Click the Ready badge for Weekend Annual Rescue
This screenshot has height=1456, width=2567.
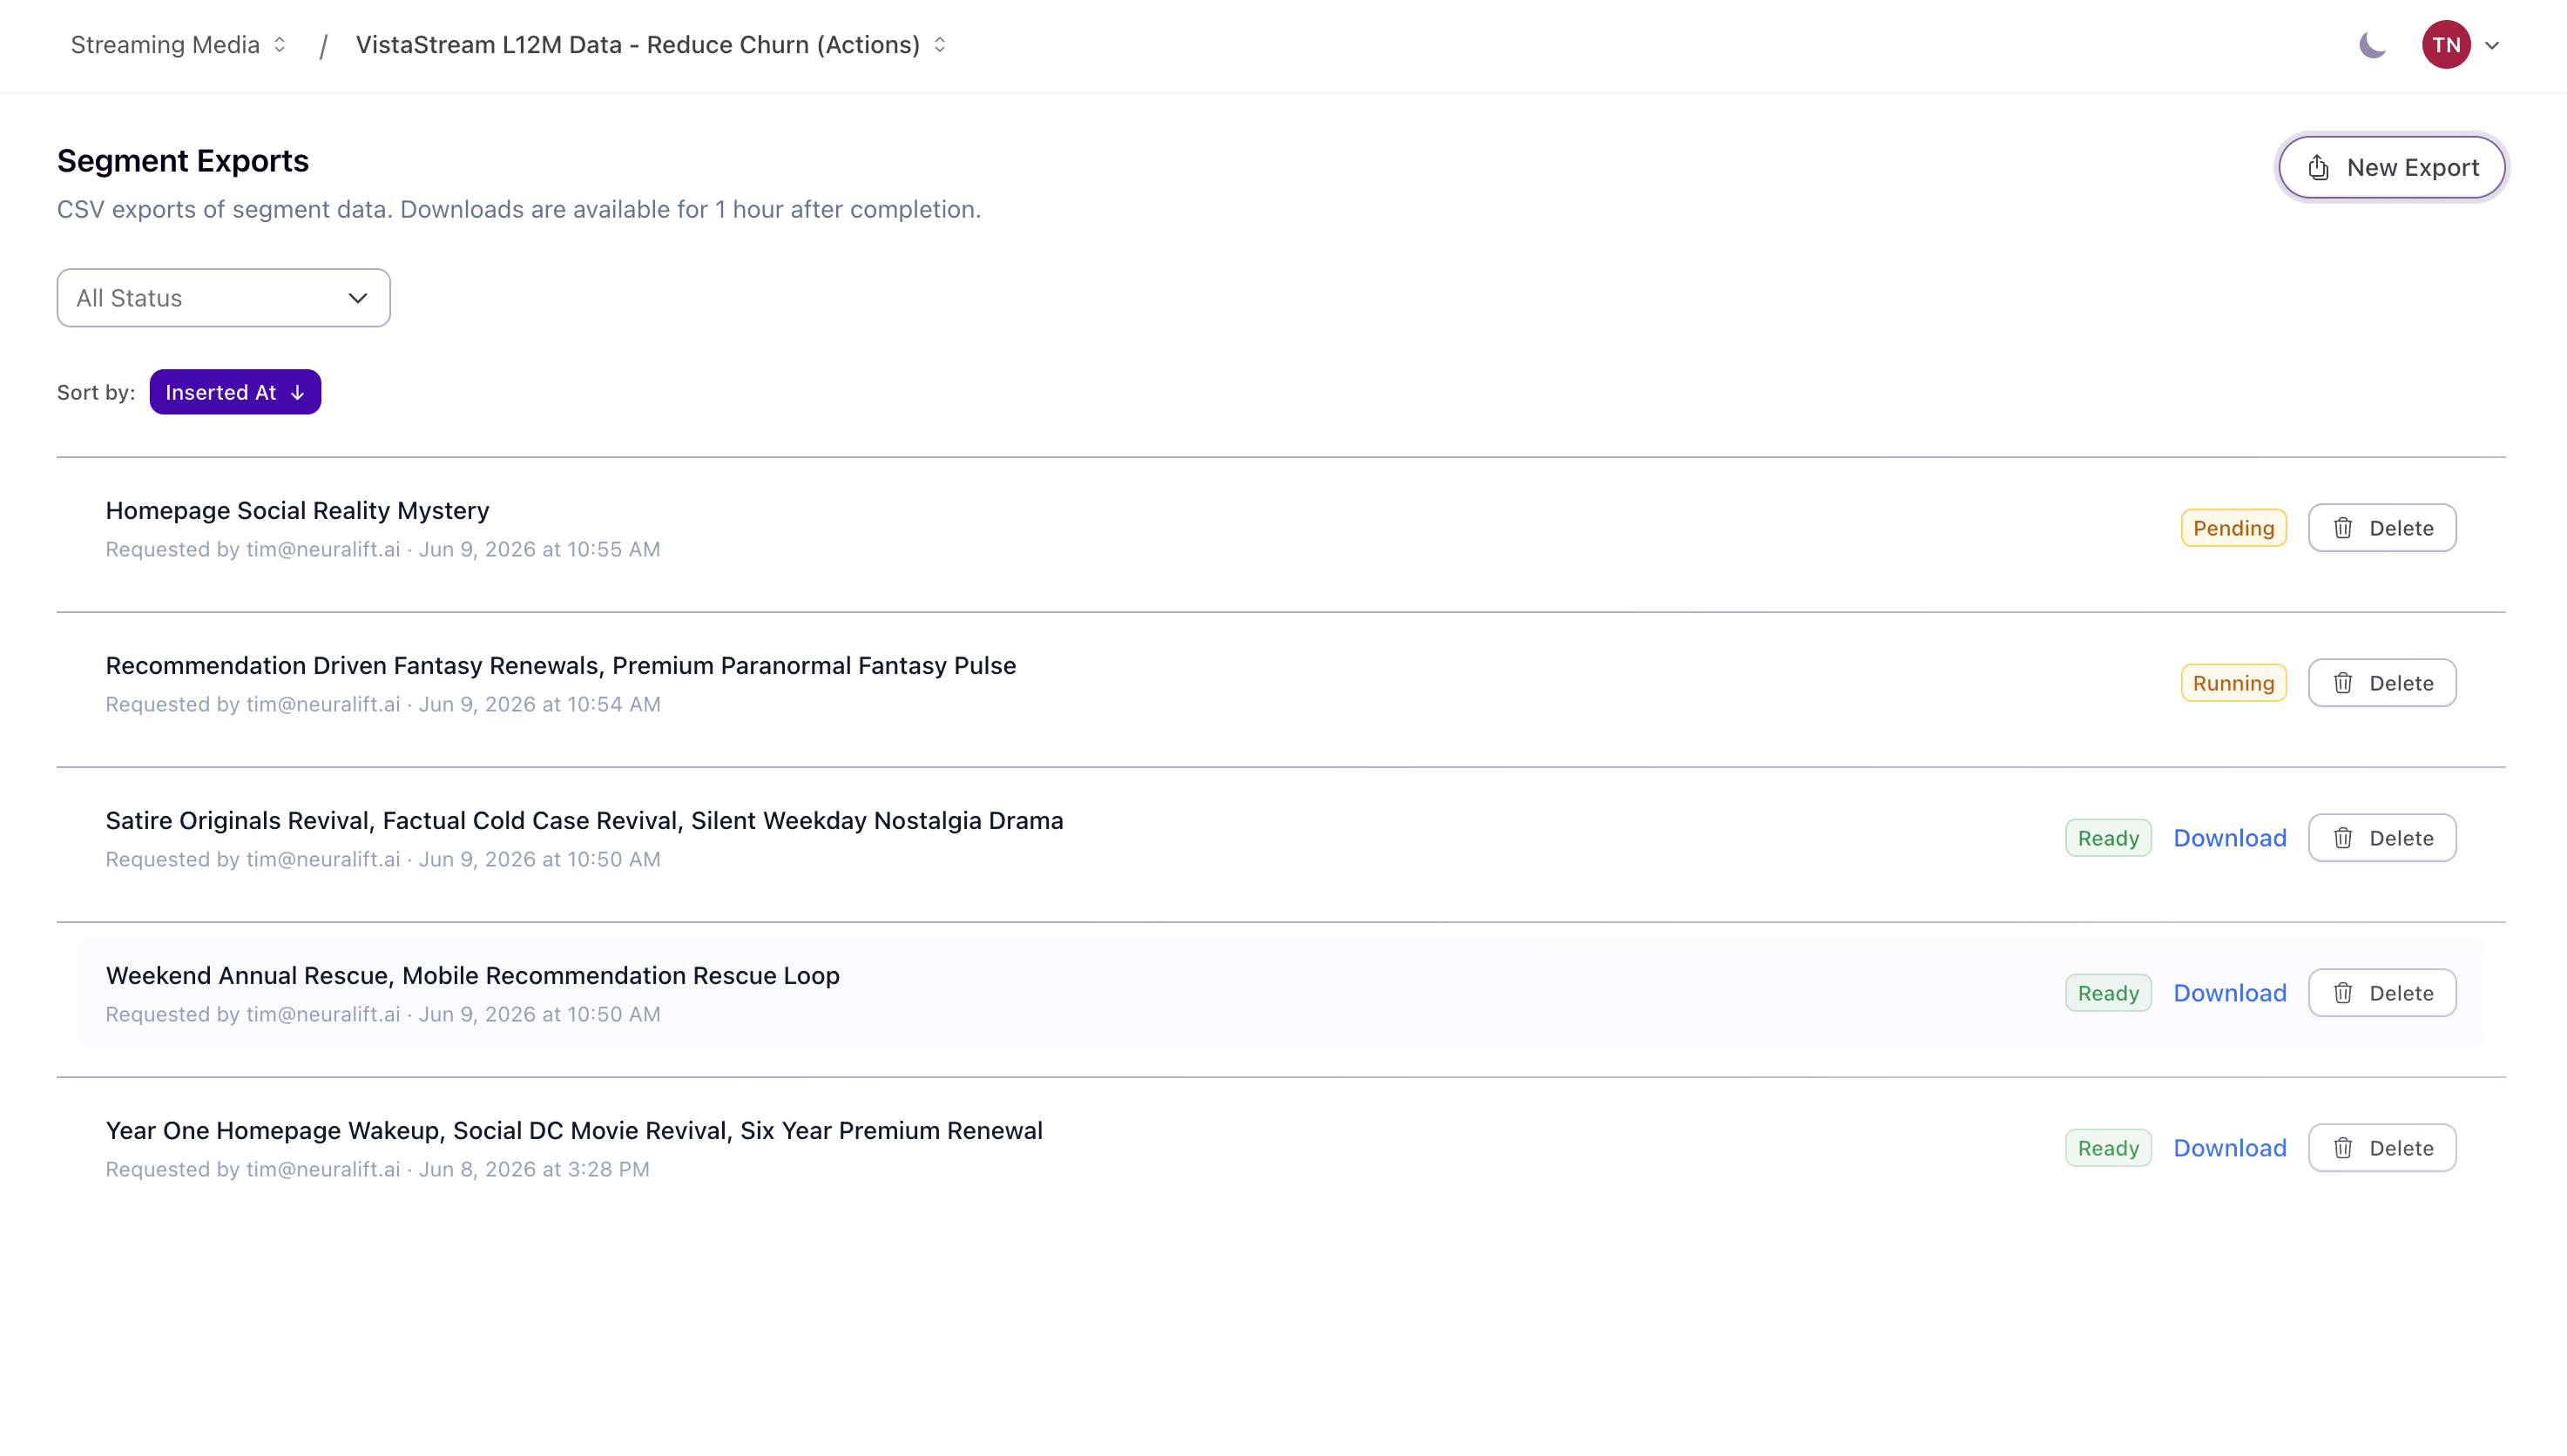click(x=2108, y=993)
